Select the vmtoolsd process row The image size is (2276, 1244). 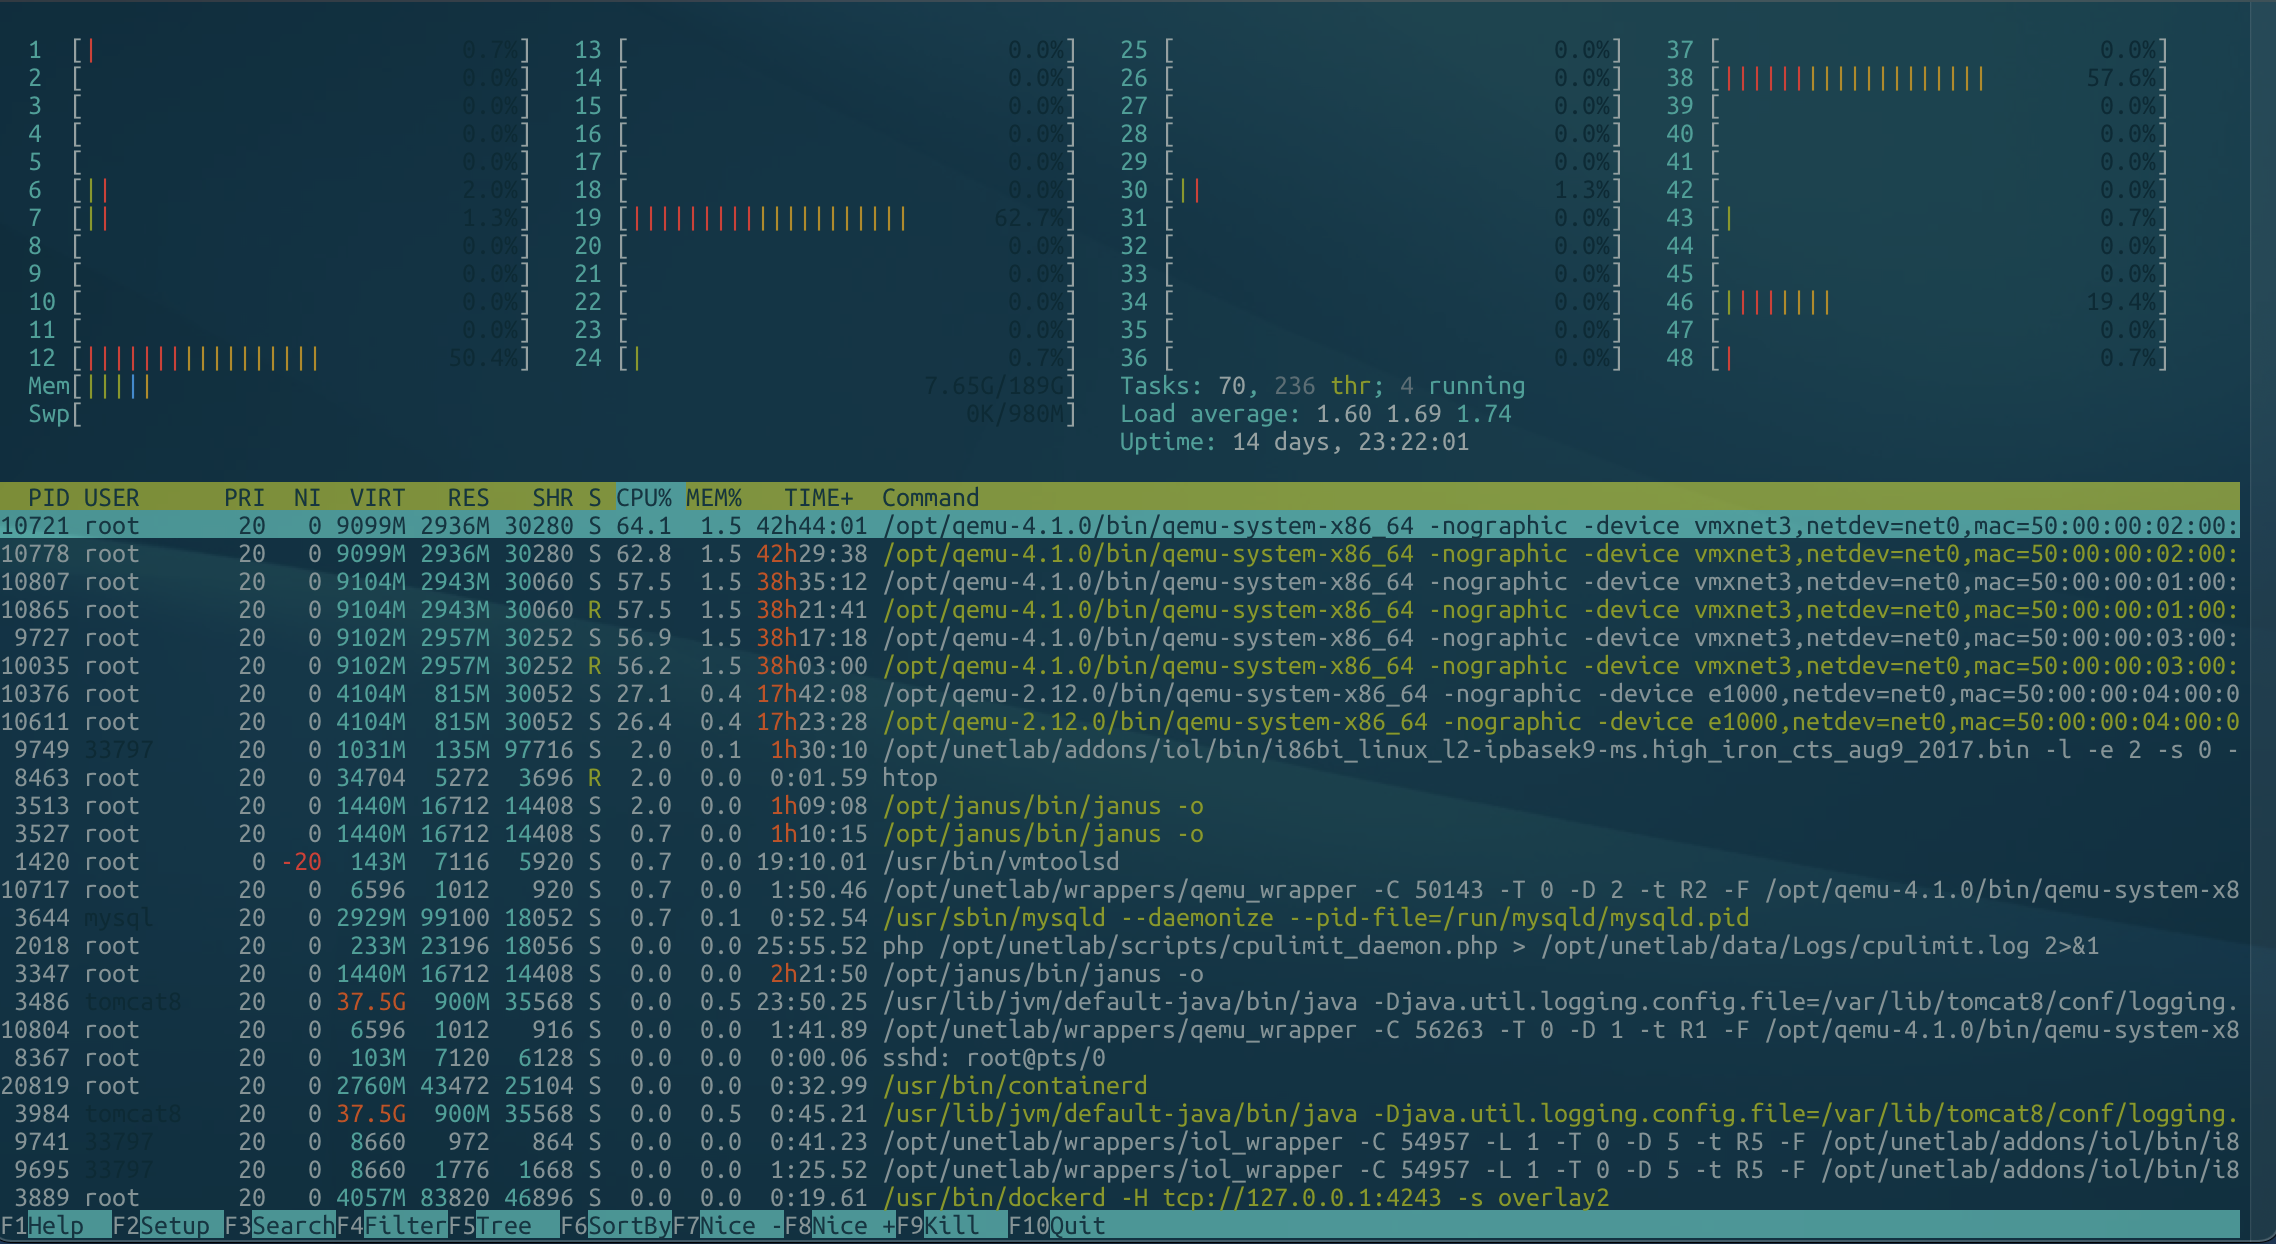[1000, 862]
